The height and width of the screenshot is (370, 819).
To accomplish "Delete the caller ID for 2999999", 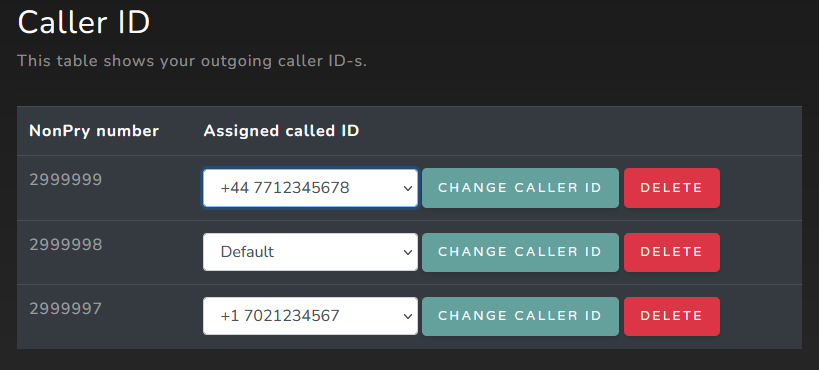I will [672, 188].
